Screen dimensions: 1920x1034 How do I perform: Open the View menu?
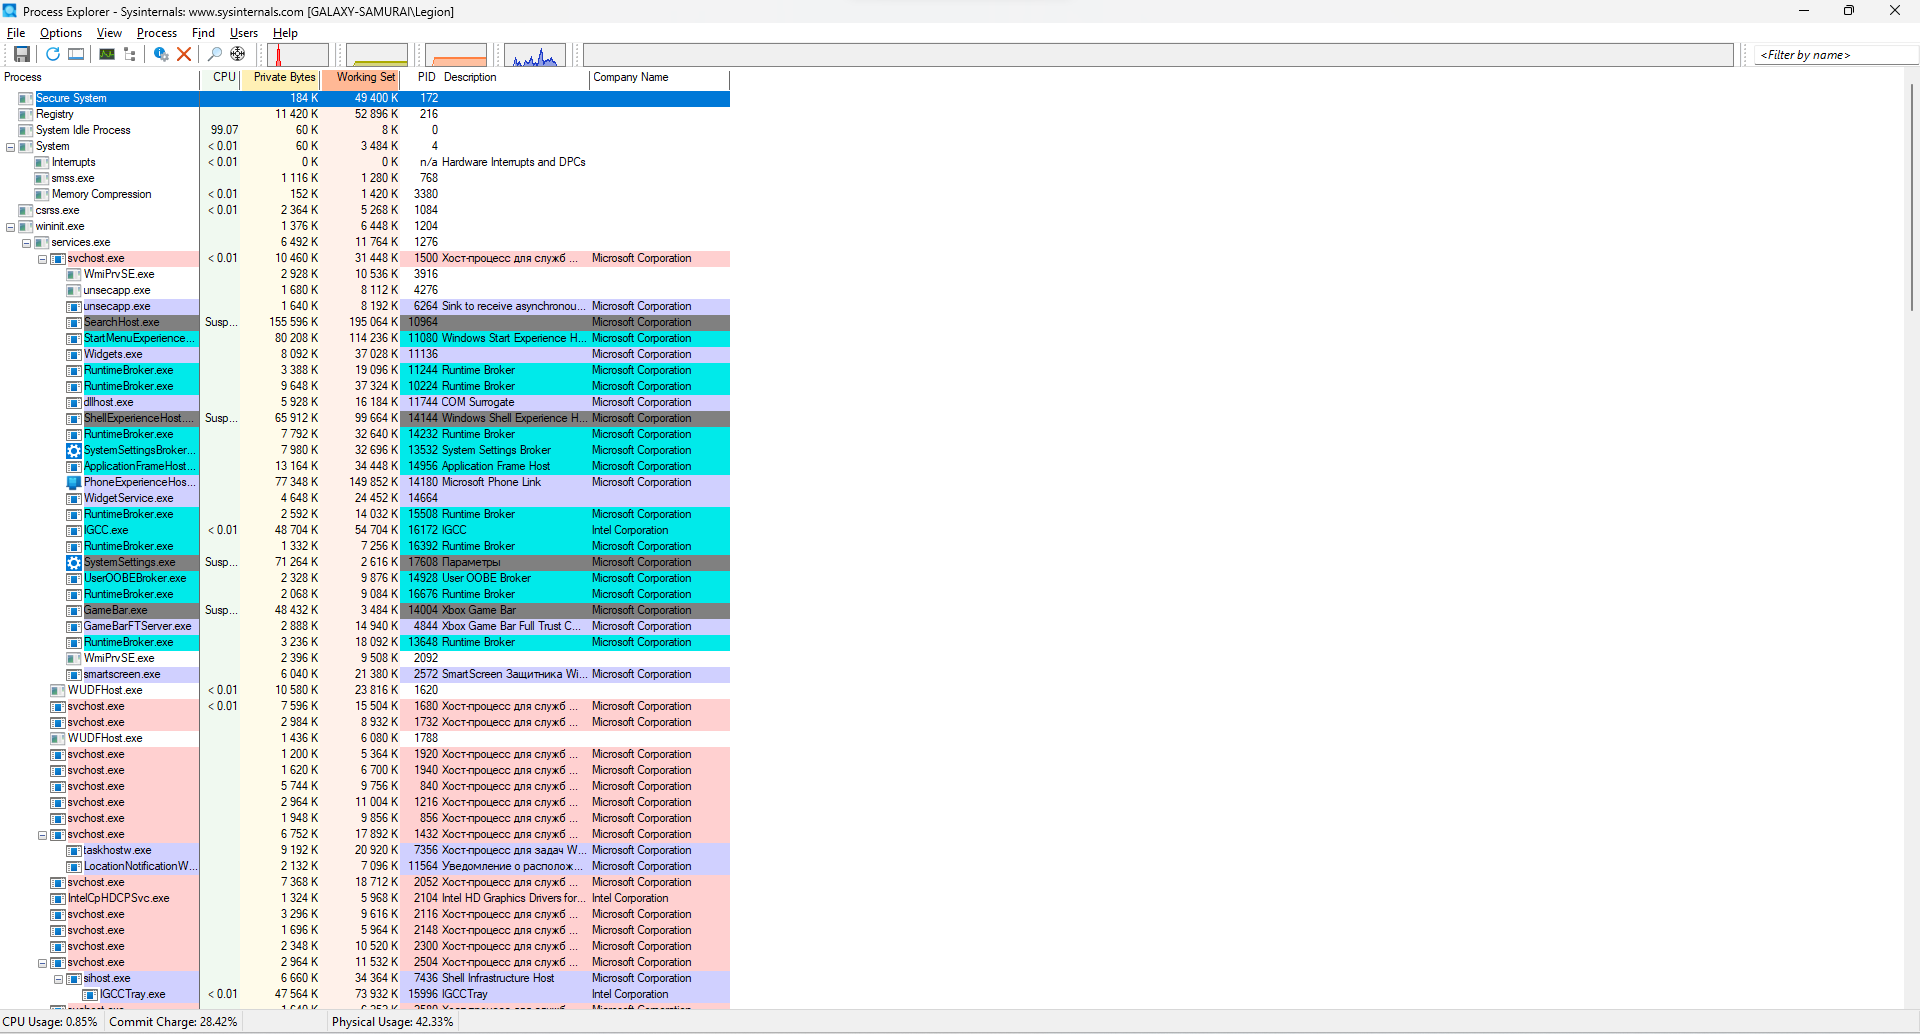coord(109,33)
